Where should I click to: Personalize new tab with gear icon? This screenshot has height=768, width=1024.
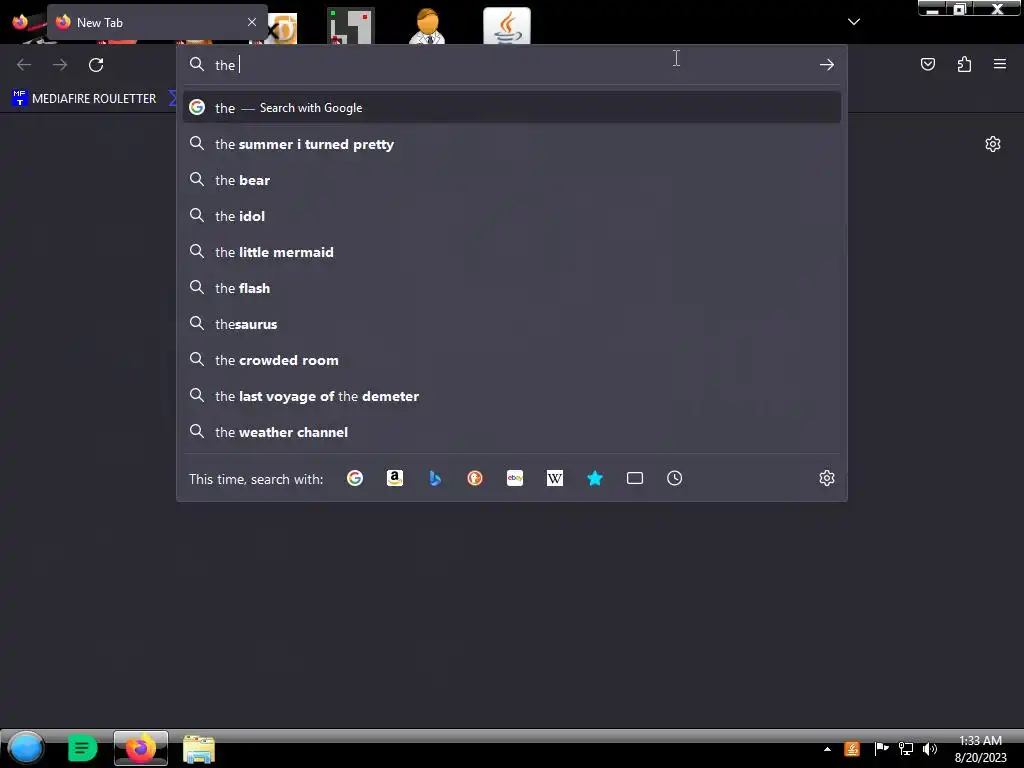[x=993, y=144]
